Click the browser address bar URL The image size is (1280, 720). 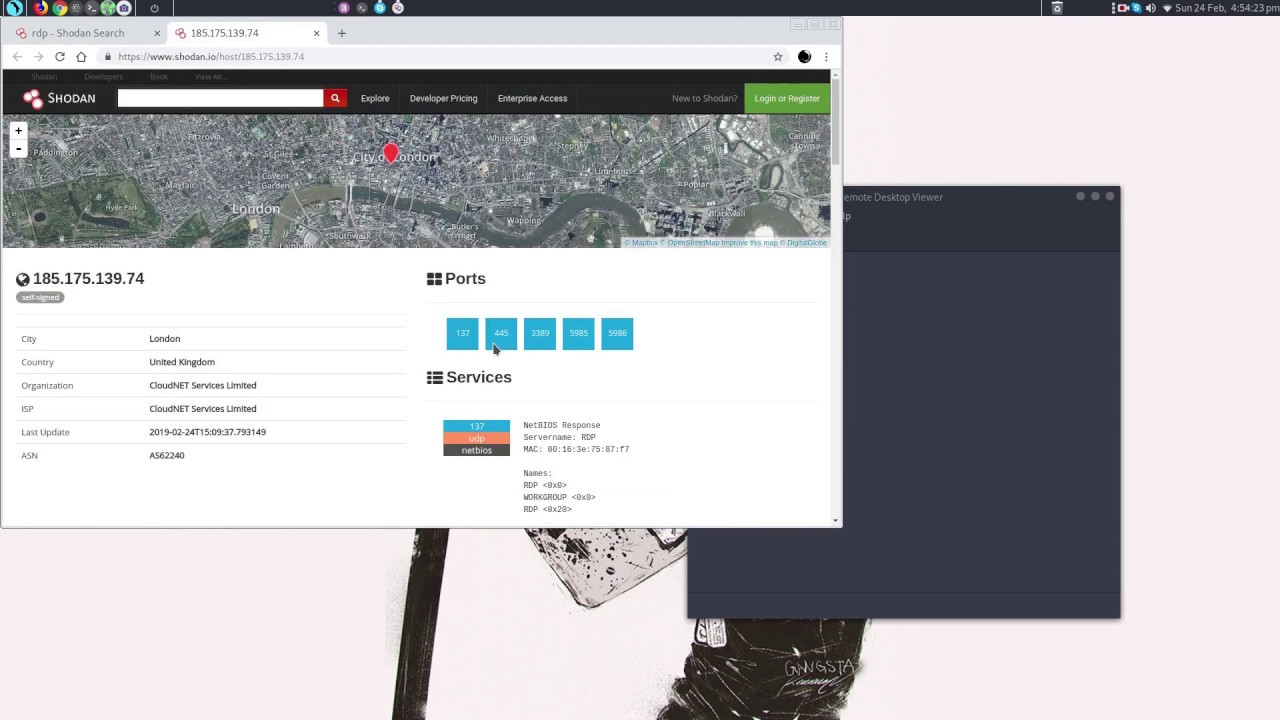tap(211, 57)
